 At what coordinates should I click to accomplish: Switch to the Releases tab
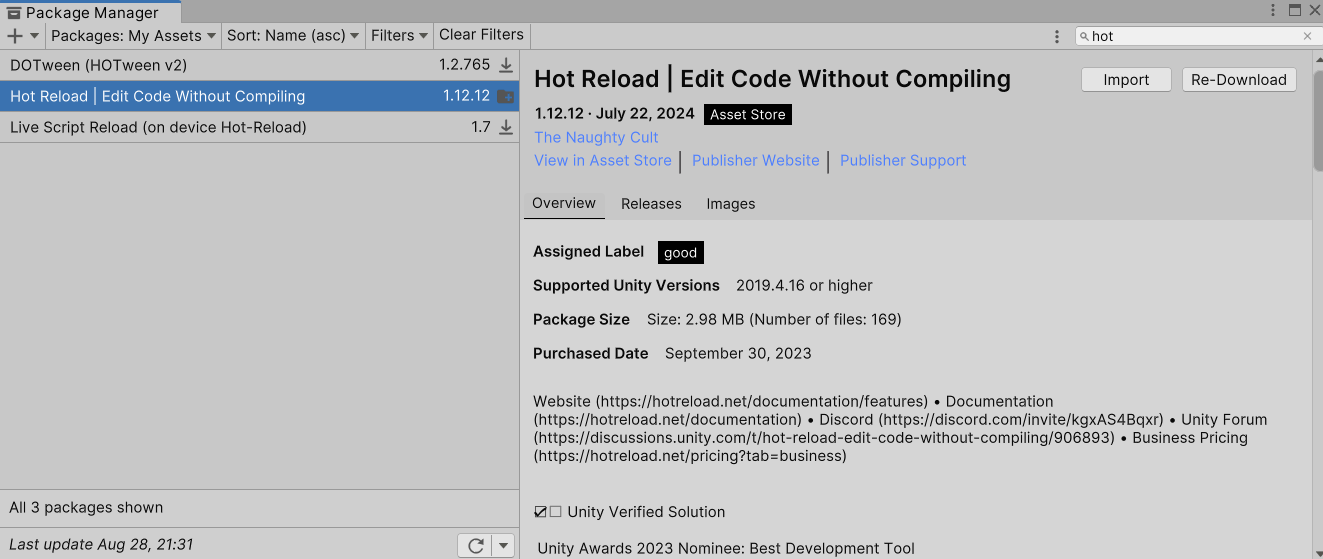[x=651, y=203]
